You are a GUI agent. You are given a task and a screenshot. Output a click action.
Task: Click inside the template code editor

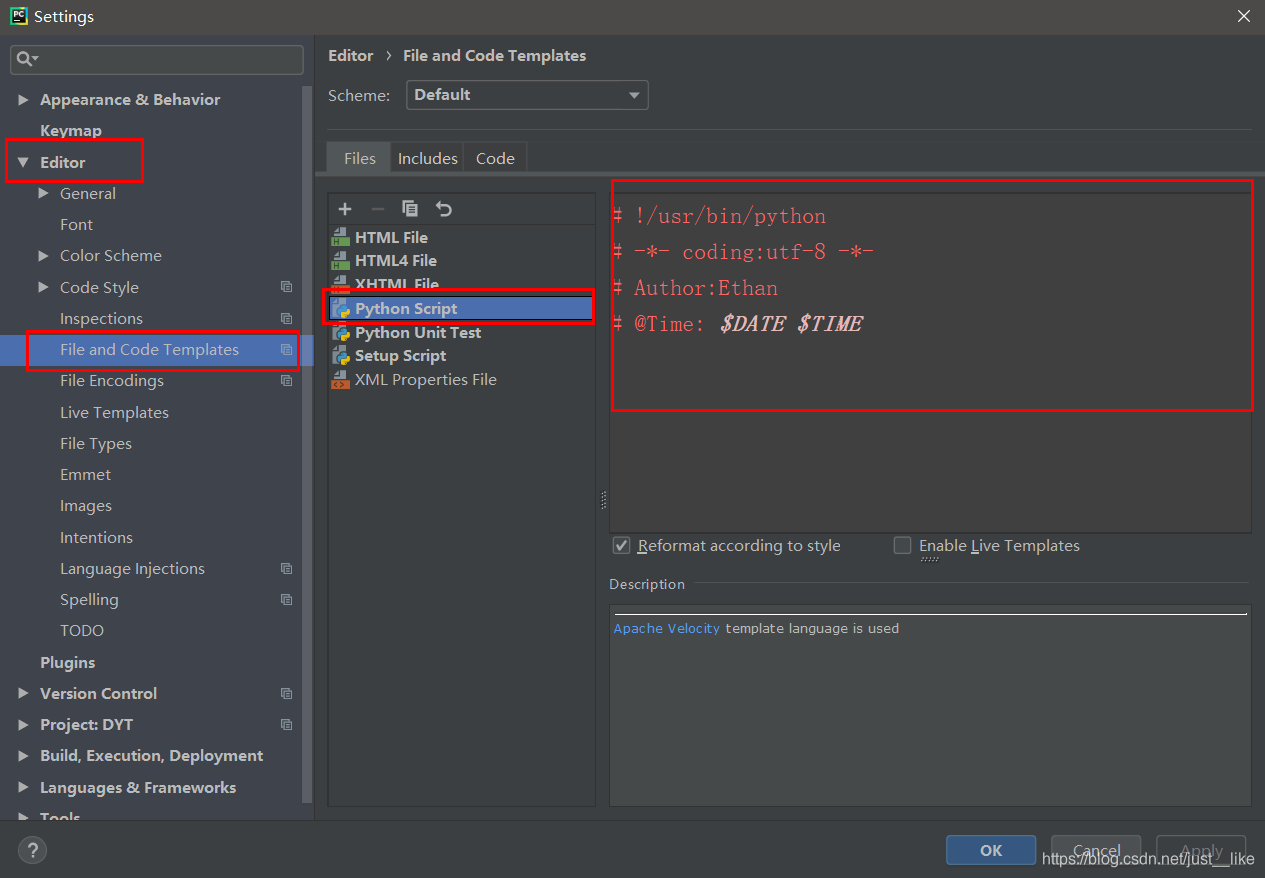930,363
